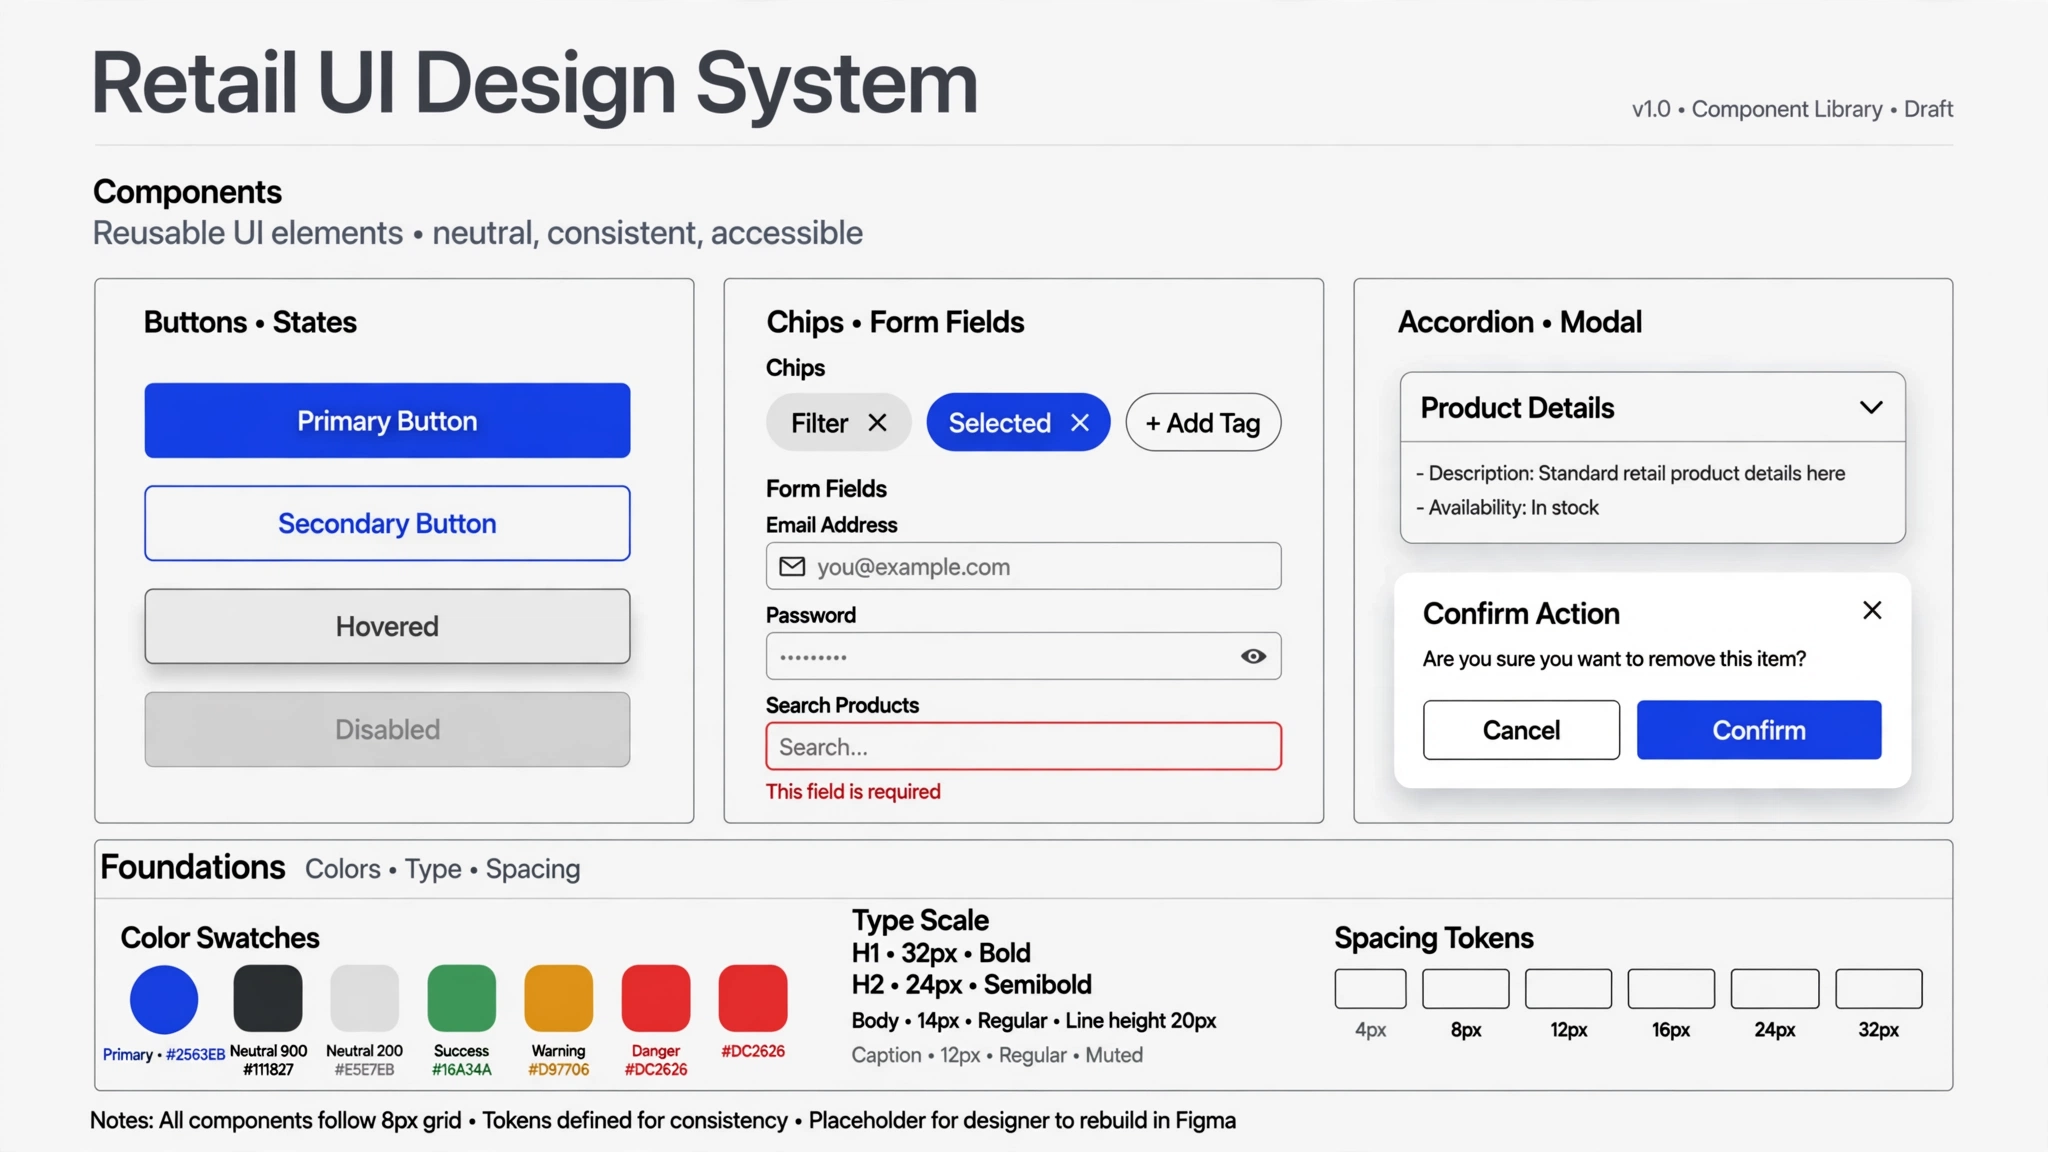Viewport: 2048px width, 1152px height.
Task: Click the 'Foundations' section heading
Action: click(x=193, y=867)
